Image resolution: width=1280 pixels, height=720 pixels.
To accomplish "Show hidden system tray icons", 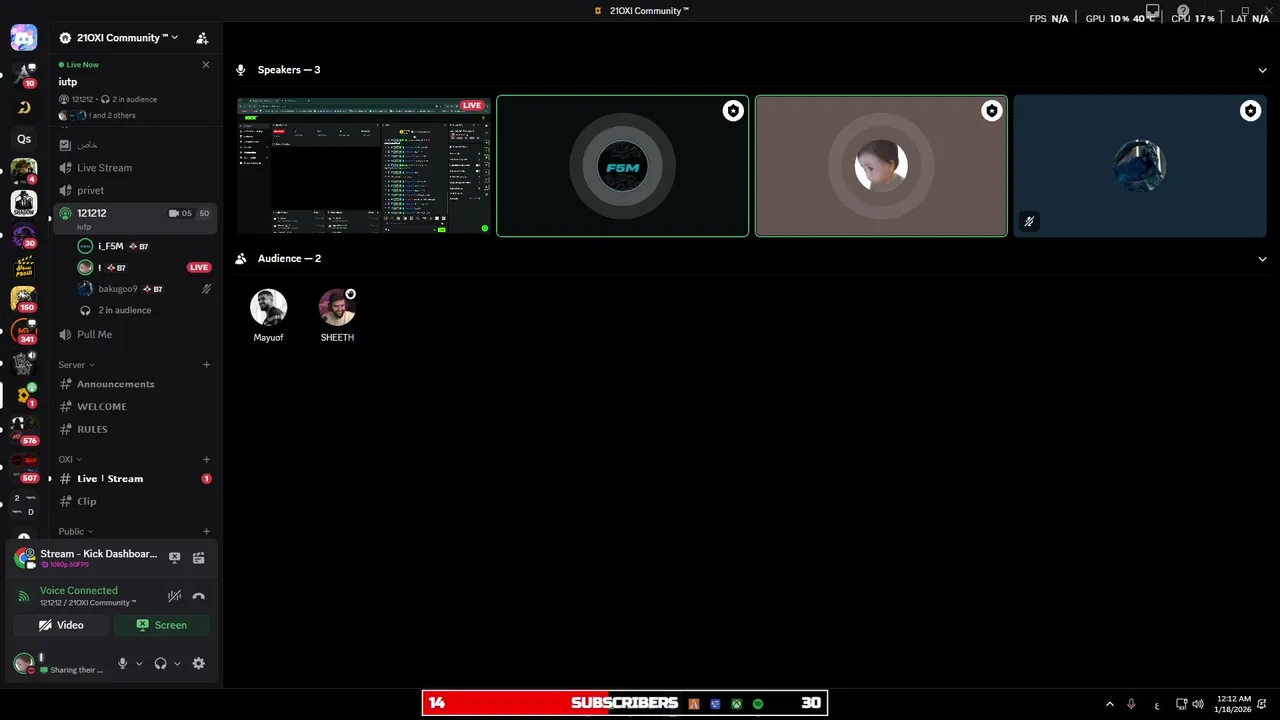I will tap(1109, 704).
